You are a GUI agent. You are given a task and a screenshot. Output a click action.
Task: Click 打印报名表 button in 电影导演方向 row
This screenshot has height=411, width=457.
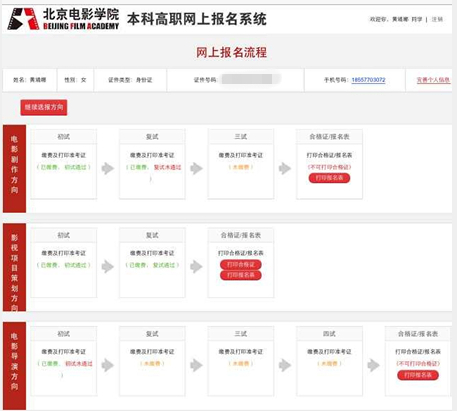pyautogui.click(x=418, y=375)
